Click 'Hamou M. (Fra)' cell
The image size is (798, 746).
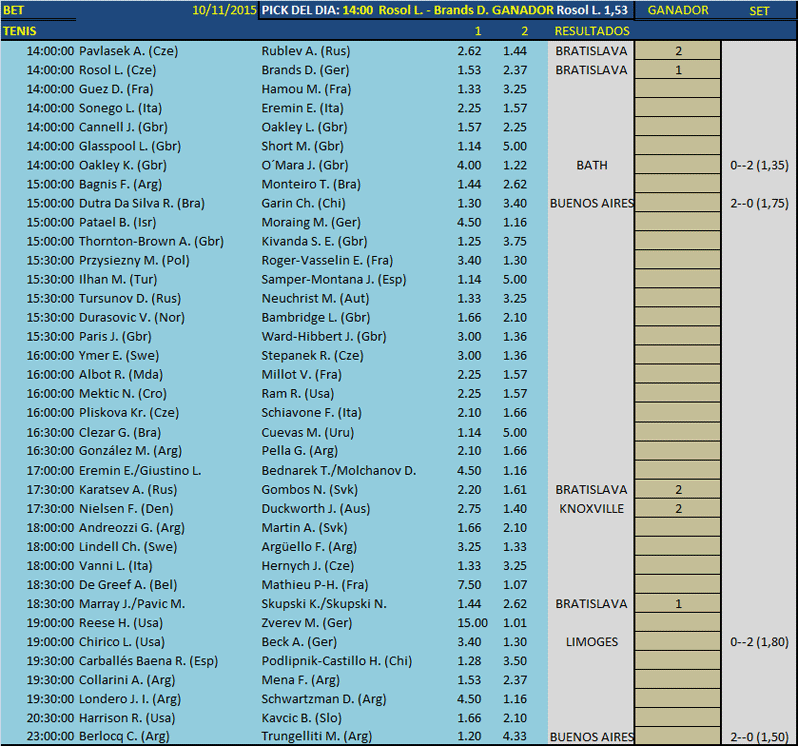[306, 89]
